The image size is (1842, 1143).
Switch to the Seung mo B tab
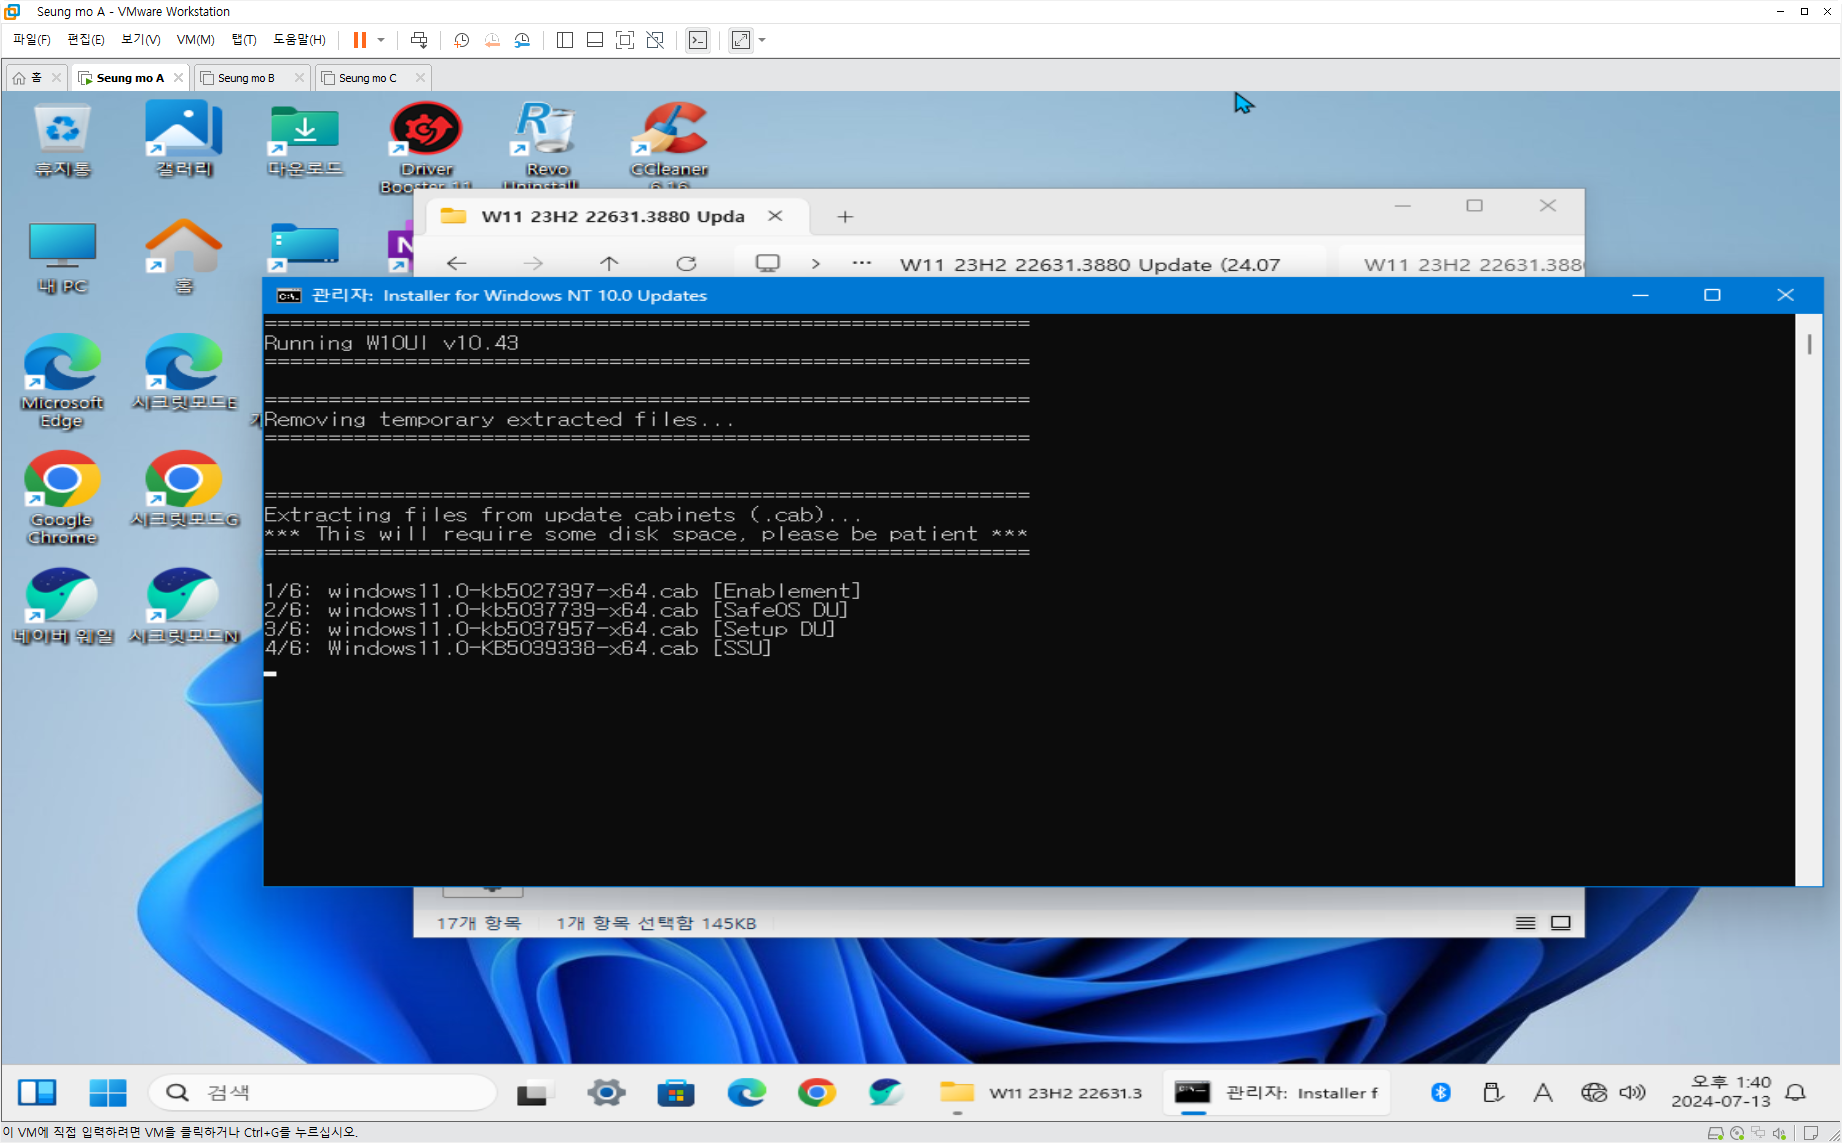(246, 77)
